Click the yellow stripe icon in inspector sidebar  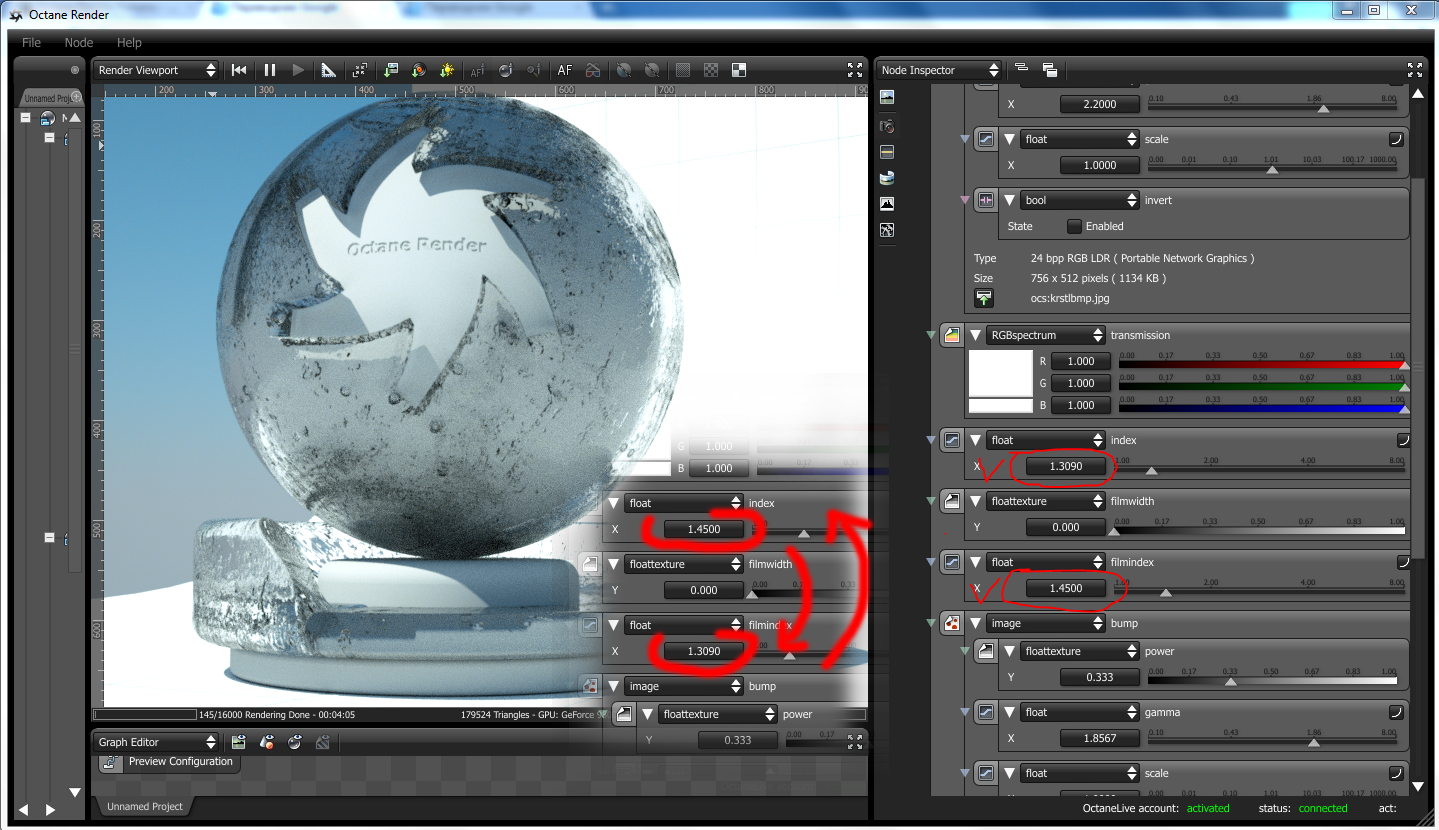[x=887, y=152]
